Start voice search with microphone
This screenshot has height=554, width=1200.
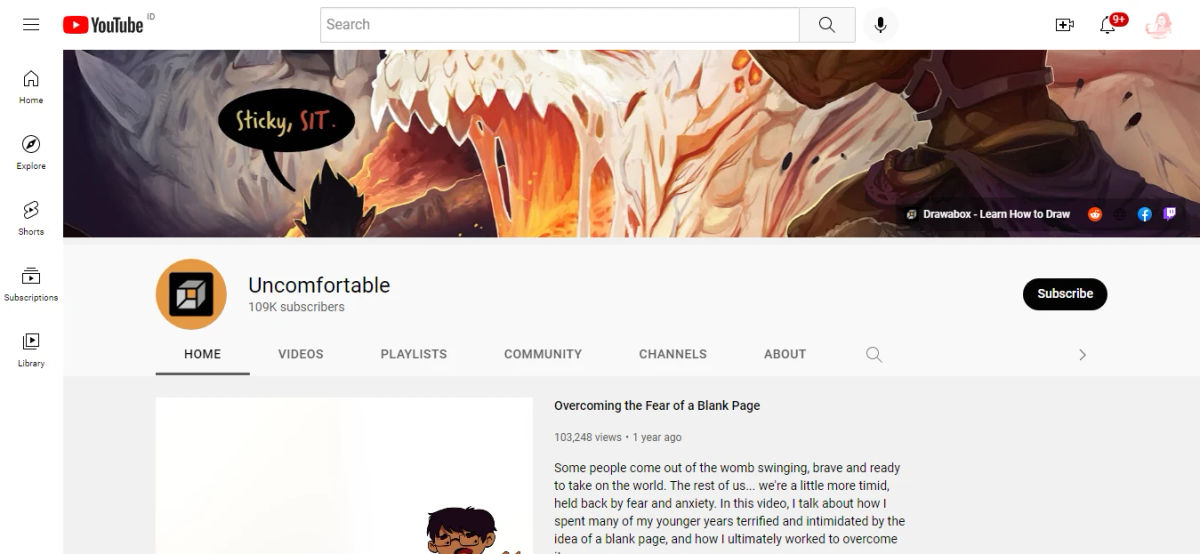point(880,25)
